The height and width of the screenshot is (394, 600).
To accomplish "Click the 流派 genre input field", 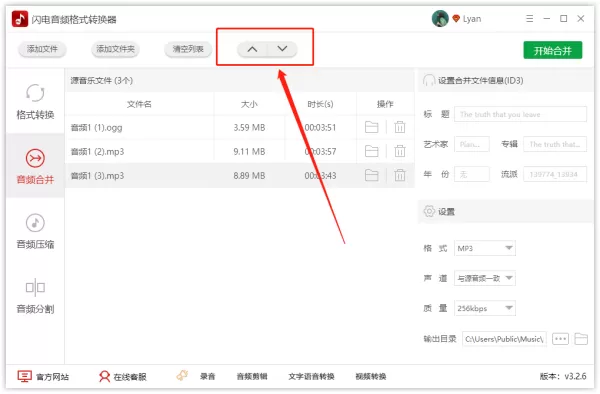I will coord(555,174).
